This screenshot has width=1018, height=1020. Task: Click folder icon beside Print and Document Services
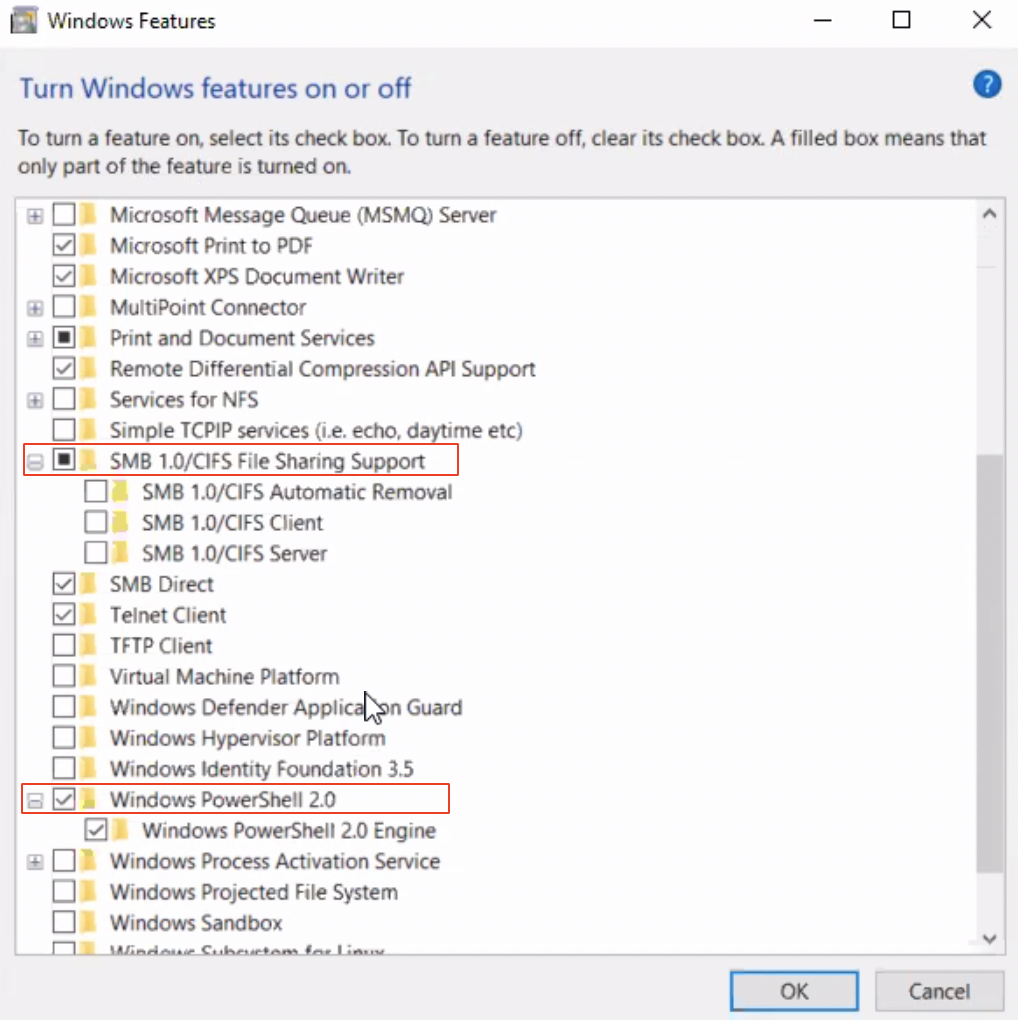pyautogui.click(x=89, y=338)
